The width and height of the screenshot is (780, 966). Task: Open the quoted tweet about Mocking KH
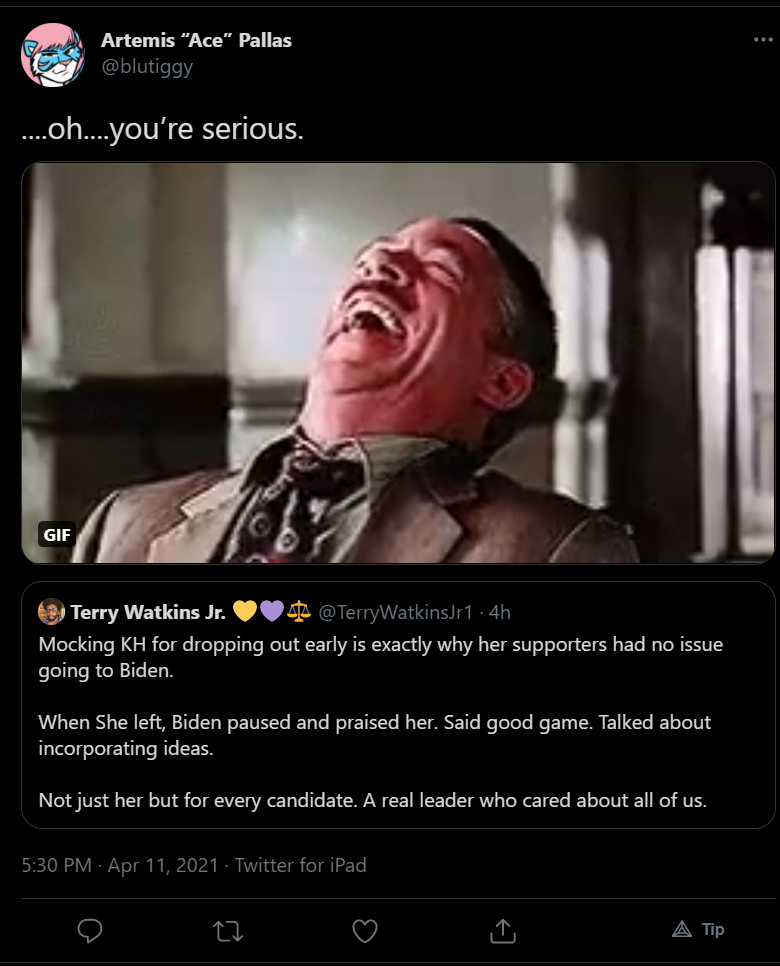coord(398,705)
